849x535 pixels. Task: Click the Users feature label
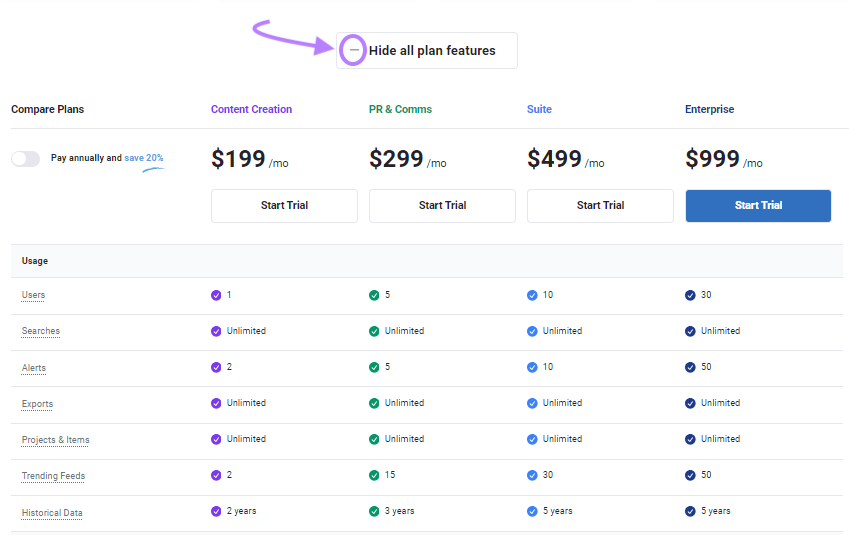coord(33,295)
